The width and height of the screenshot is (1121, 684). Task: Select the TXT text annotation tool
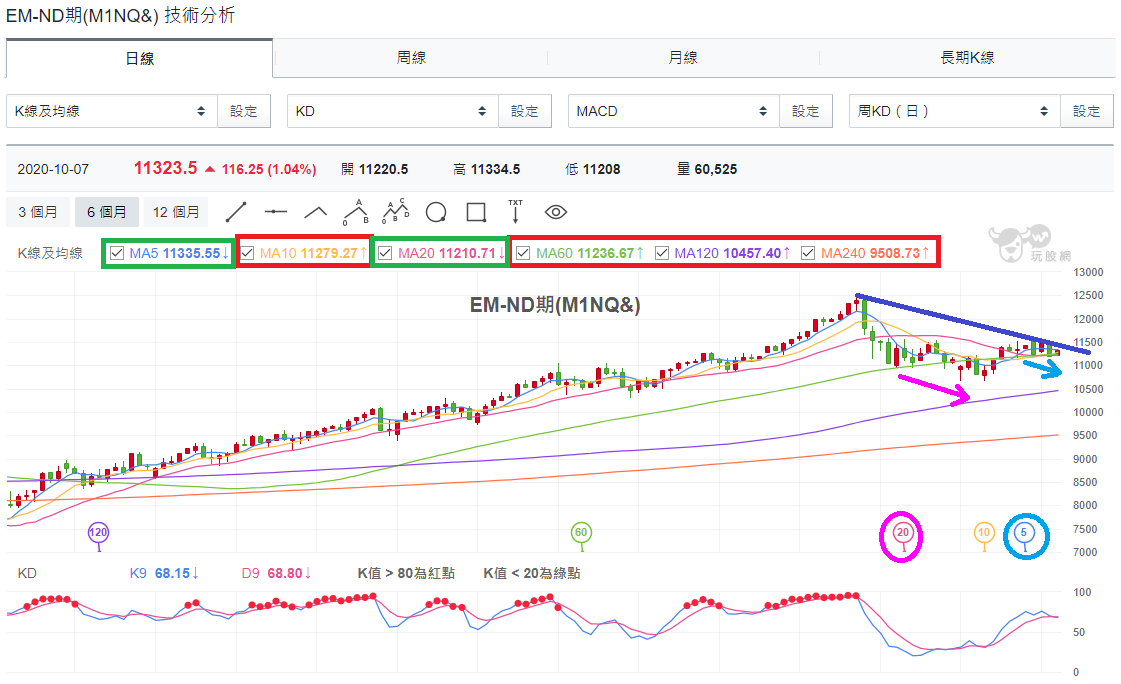515,212
